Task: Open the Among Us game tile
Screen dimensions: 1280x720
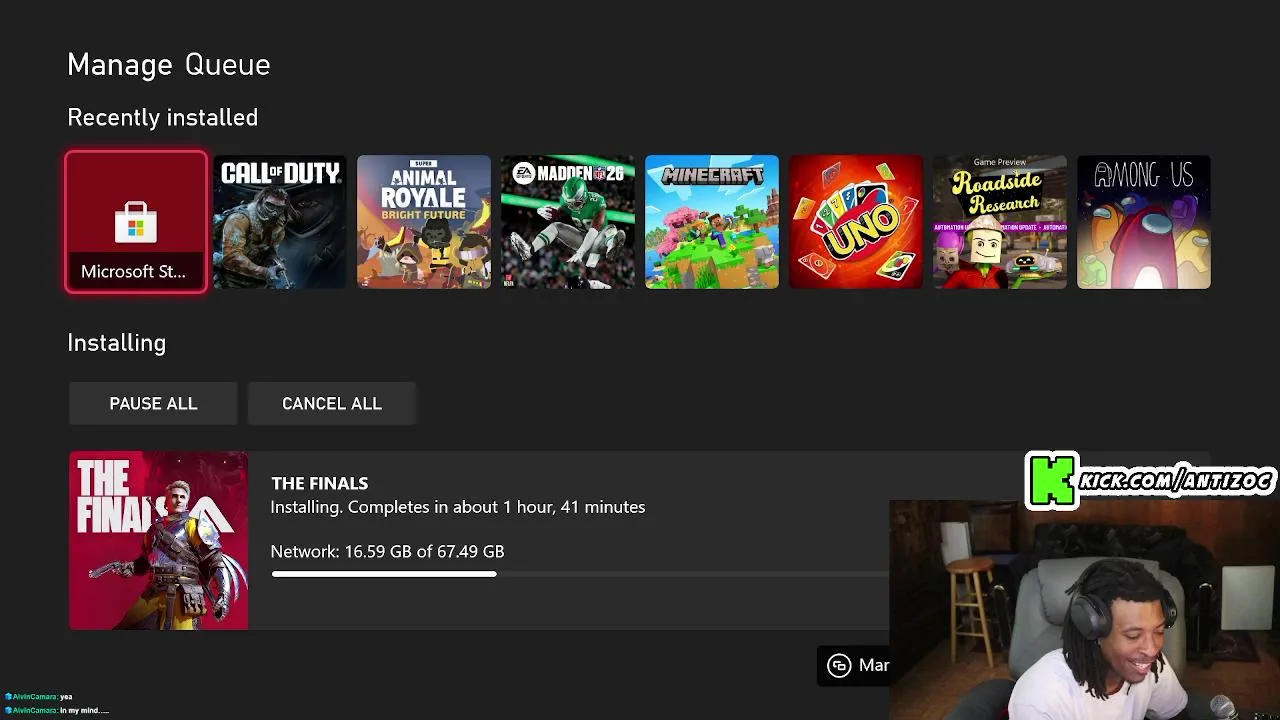Action: (1144, 222)
